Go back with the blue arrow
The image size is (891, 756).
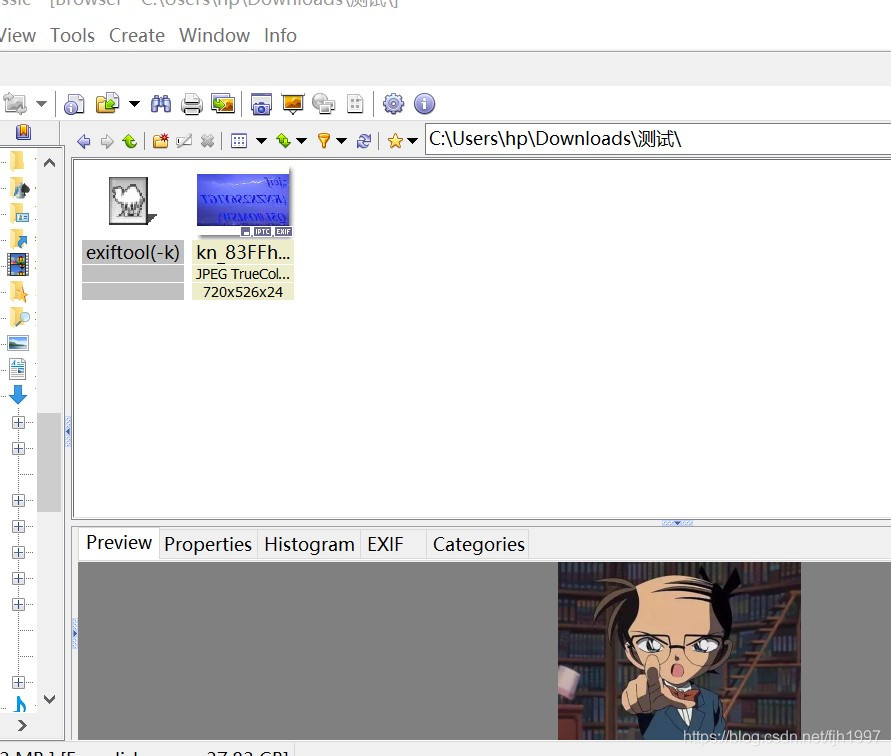(84, 141)
